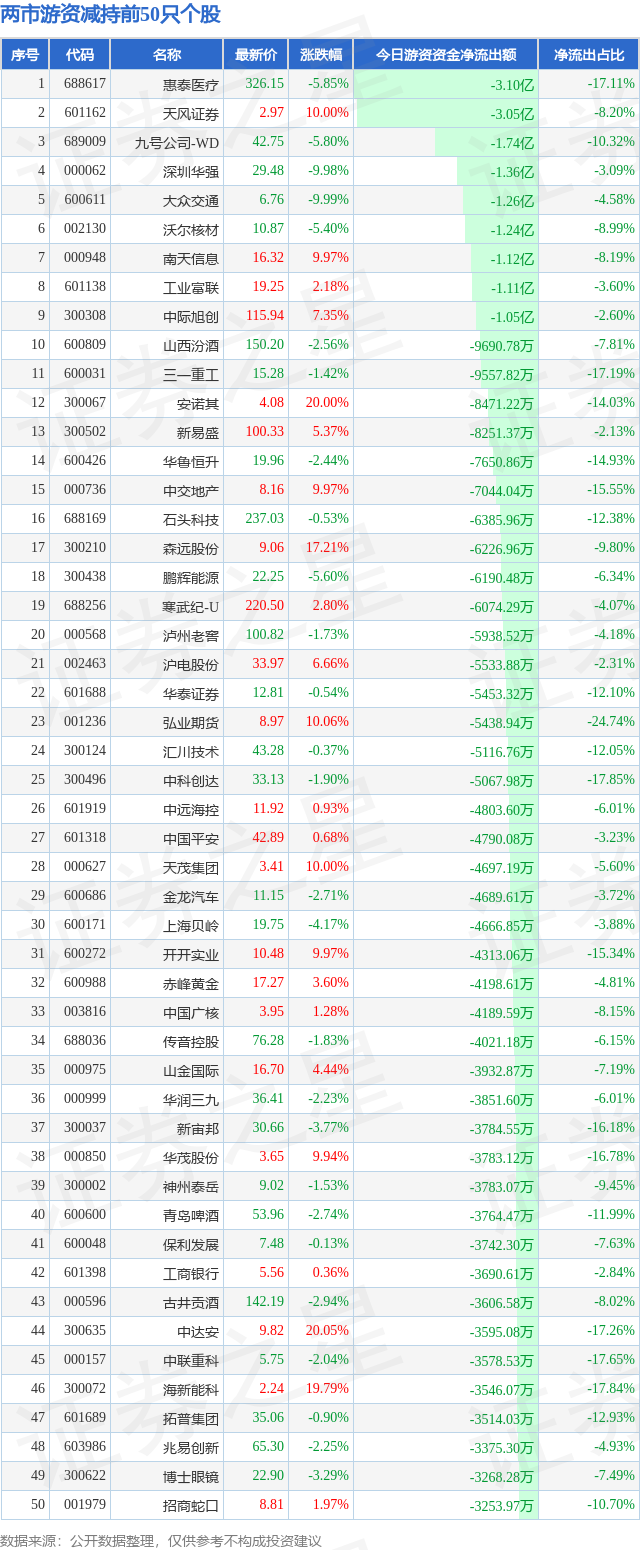Select stock name 上海贝岭
The image size is (640, 1550).
[191, 925]
